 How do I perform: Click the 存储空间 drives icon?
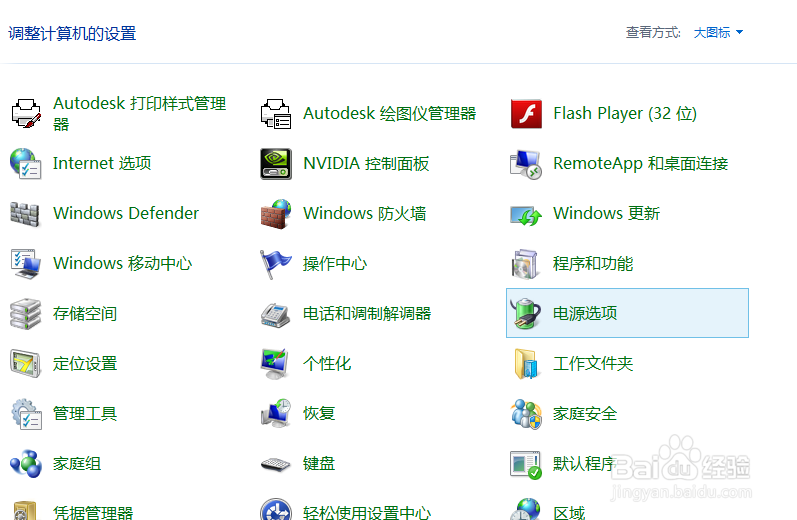(25, 314)
